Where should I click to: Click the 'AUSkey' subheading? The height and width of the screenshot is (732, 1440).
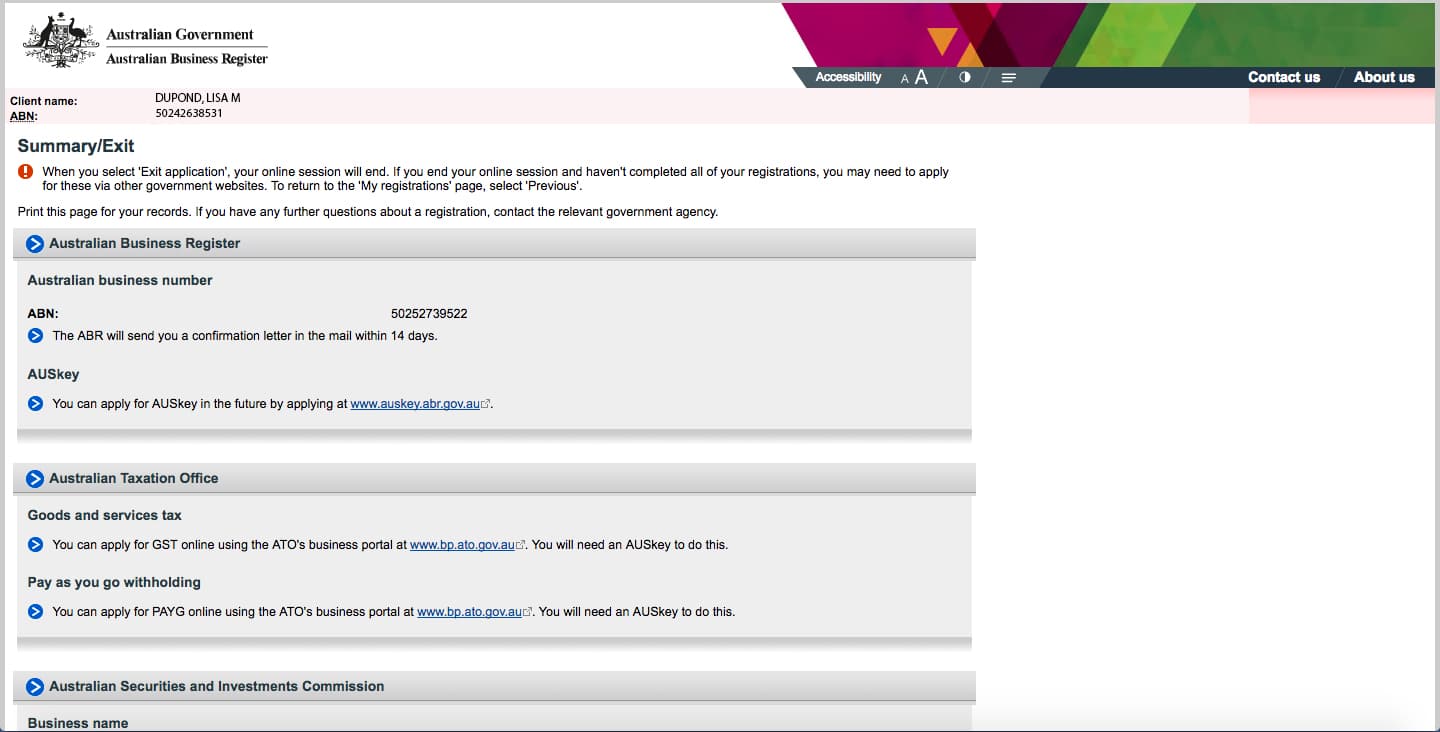click(x=53, y=374)
